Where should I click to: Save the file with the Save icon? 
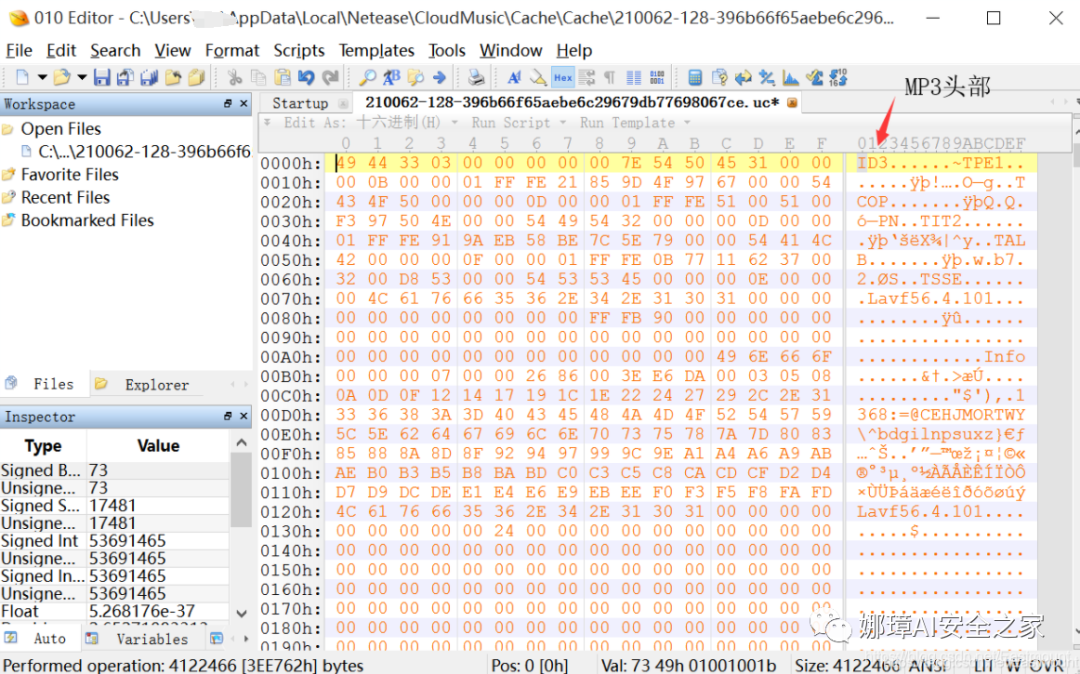102,77
